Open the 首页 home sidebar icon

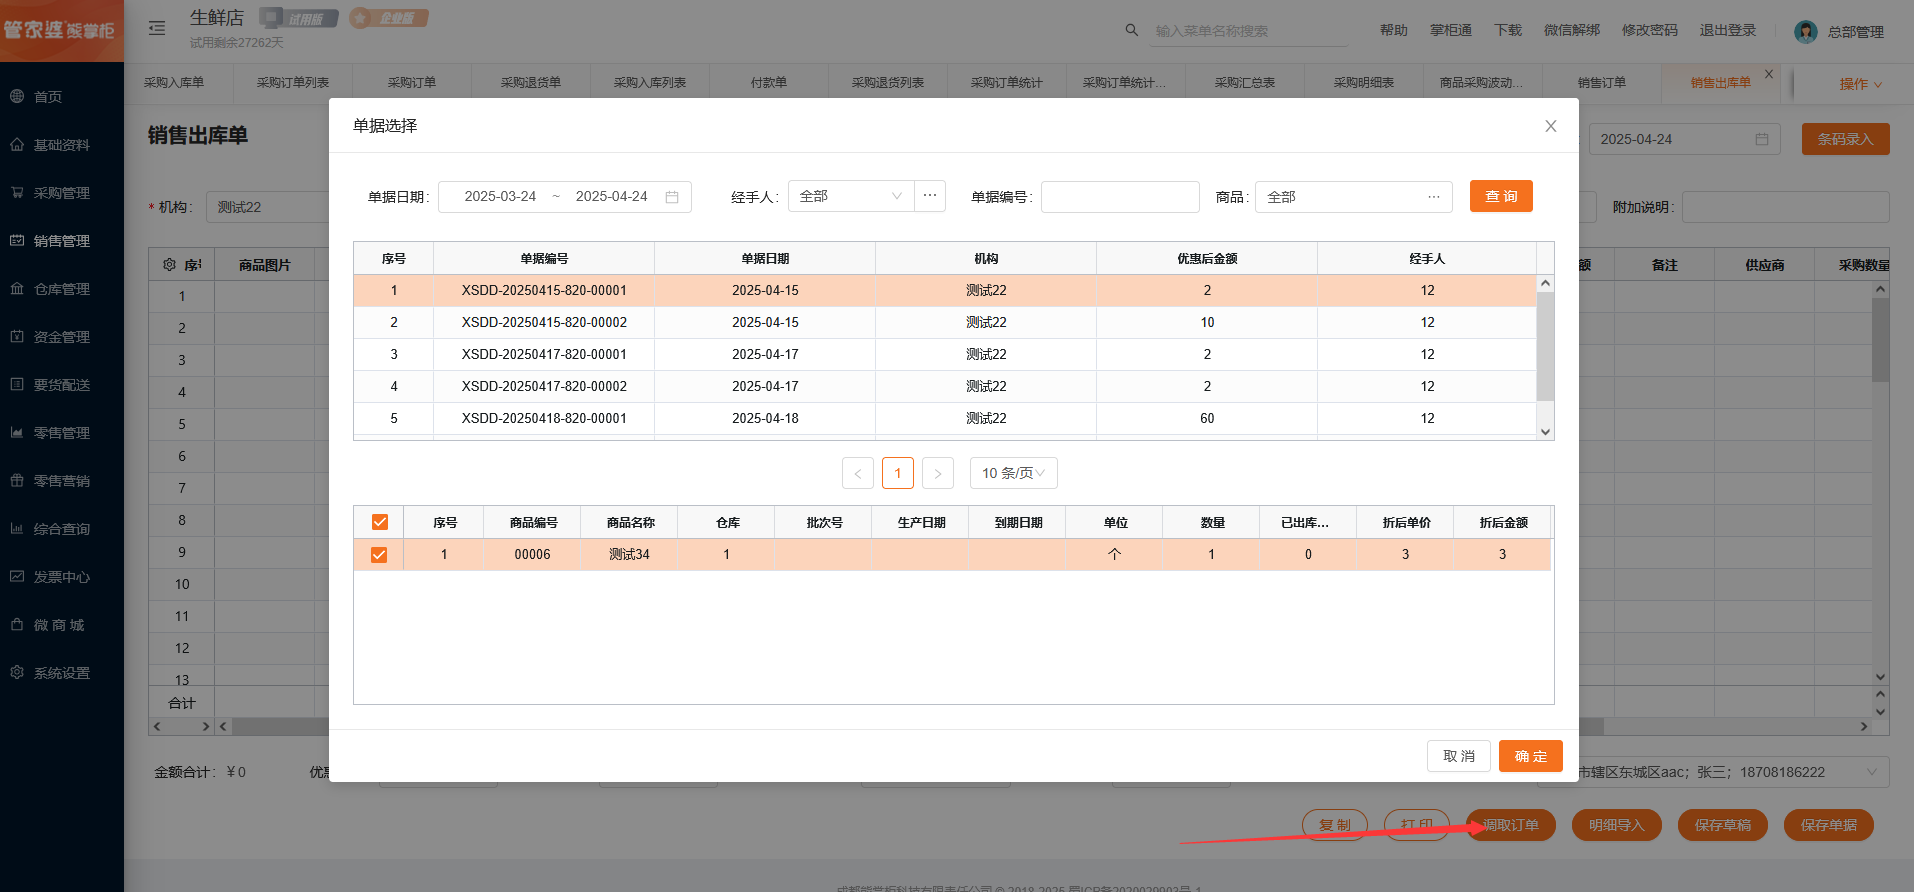pyautogui.click(x=17, y=96)
